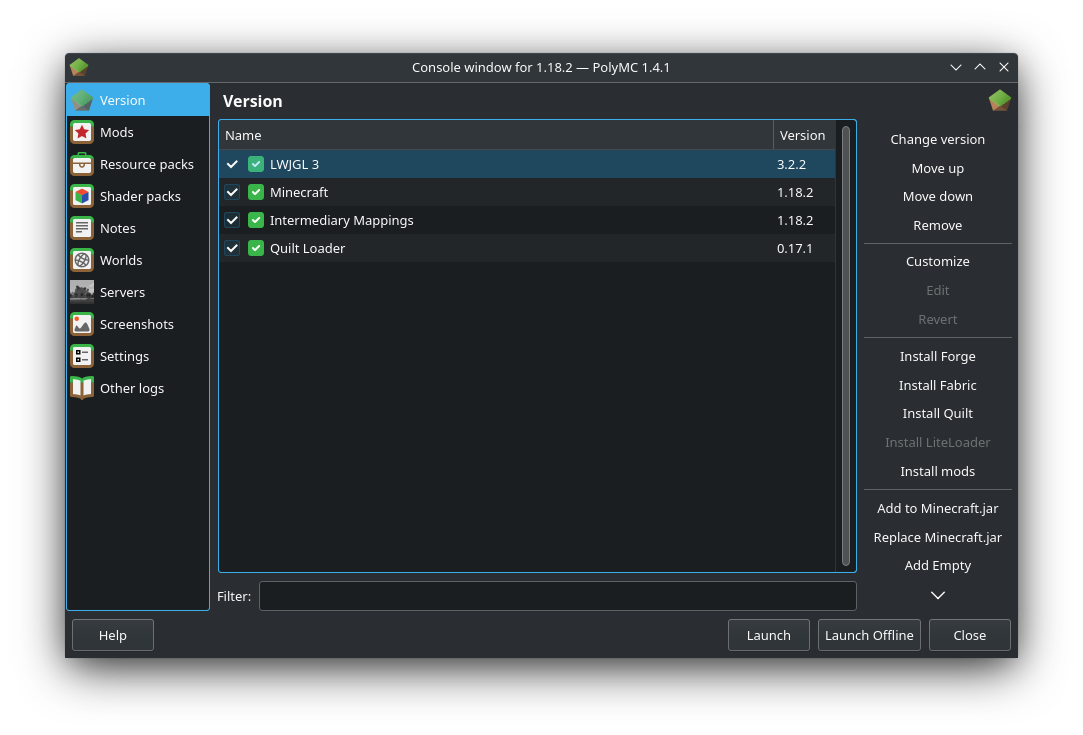This screenshot has height=735, width=1083.
Task: Disable the Intermediary Mappings checkbox
Action: 232,220
